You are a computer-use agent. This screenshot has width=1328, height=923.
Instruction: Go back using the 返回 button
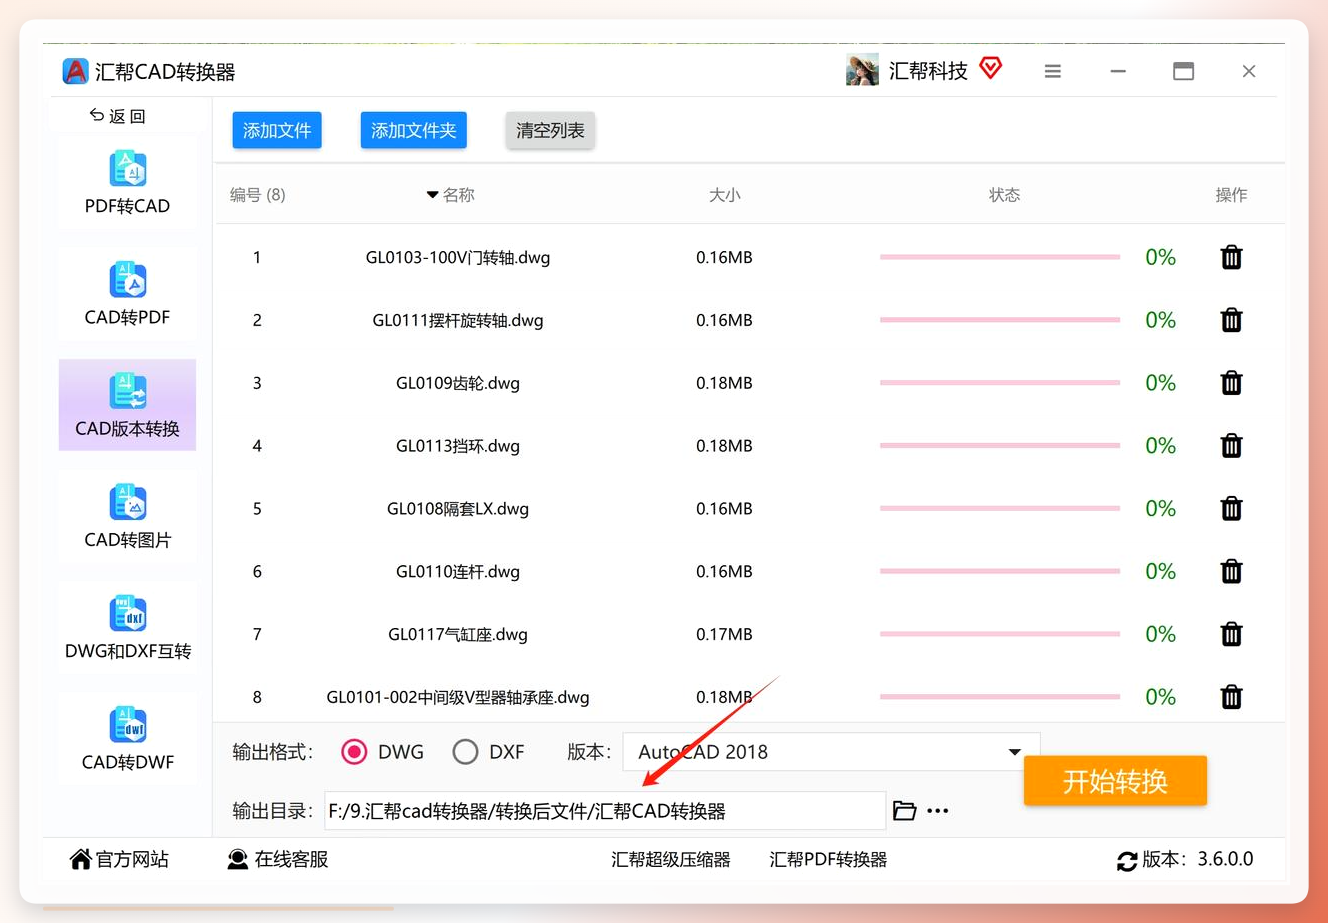pos(117,116)
